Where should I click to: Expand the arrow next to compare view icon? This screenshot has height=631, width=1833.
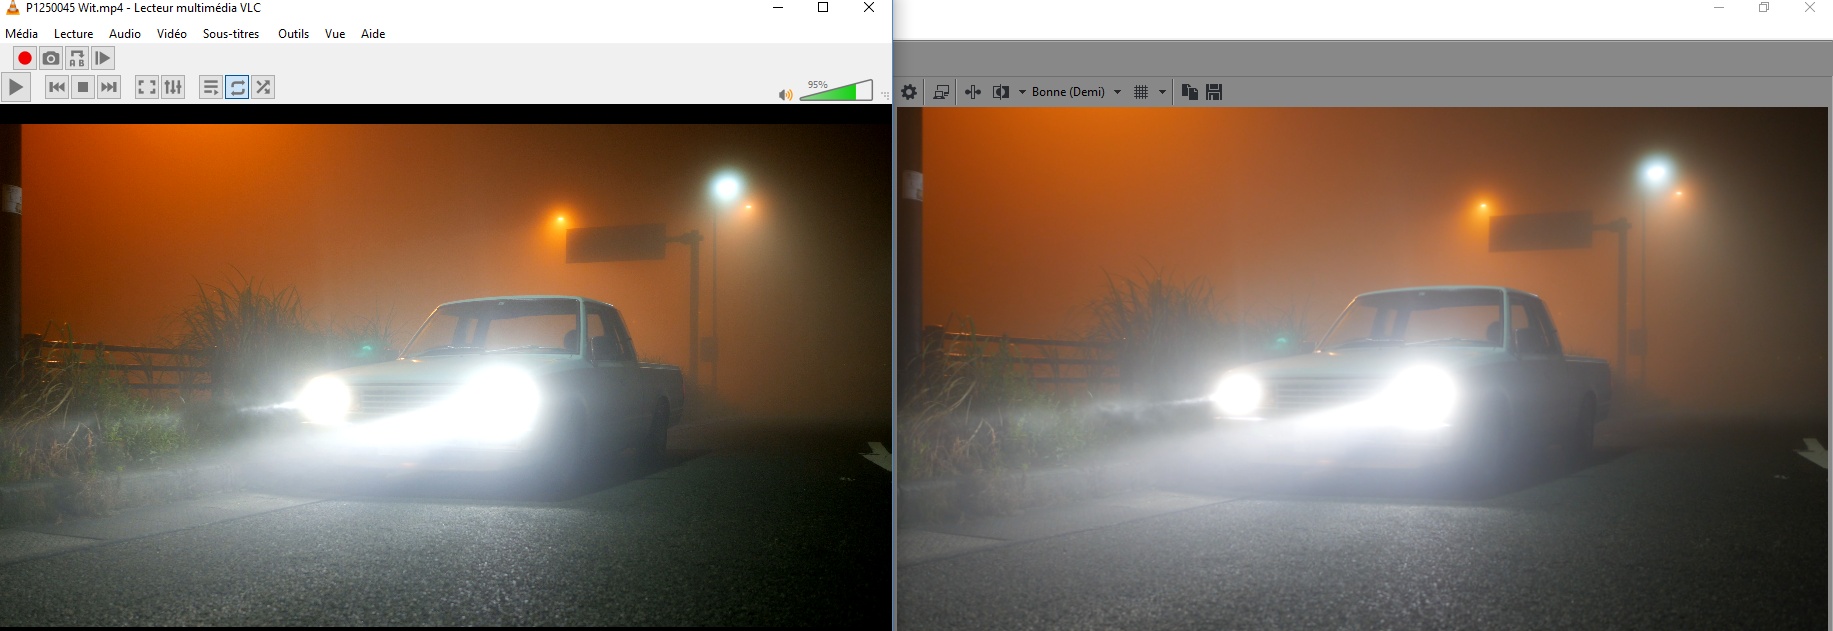[1022, 92]
